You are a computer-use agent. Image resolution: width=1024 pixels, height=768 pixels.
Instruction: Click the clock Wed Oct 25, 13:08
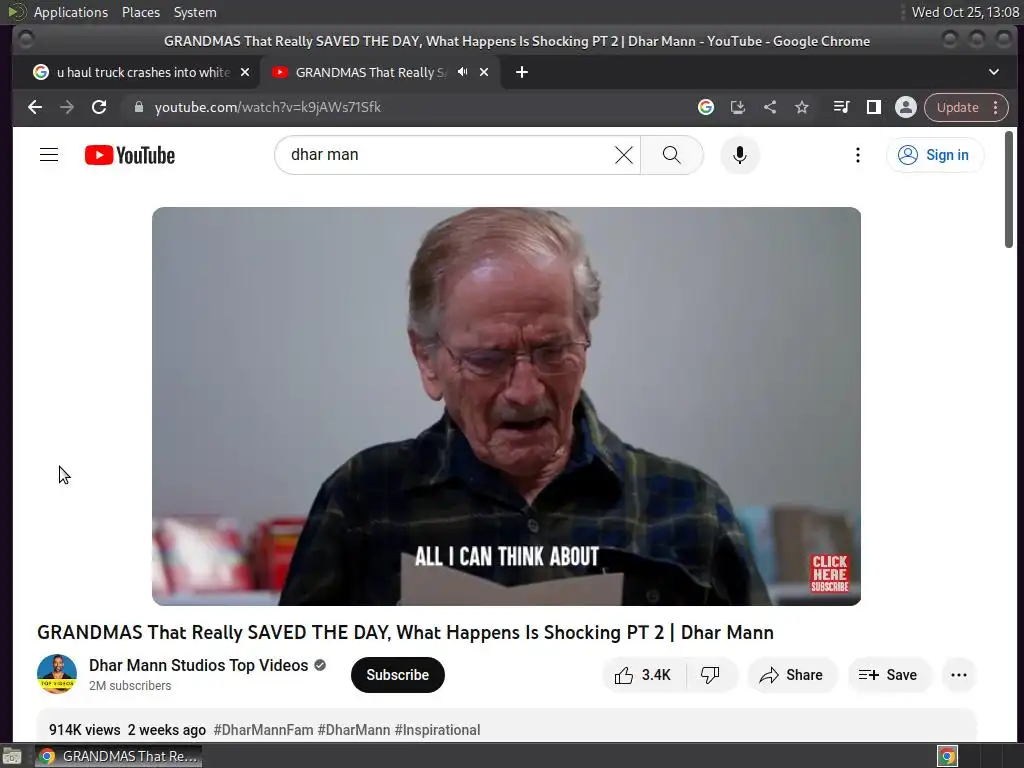(965, 12)
